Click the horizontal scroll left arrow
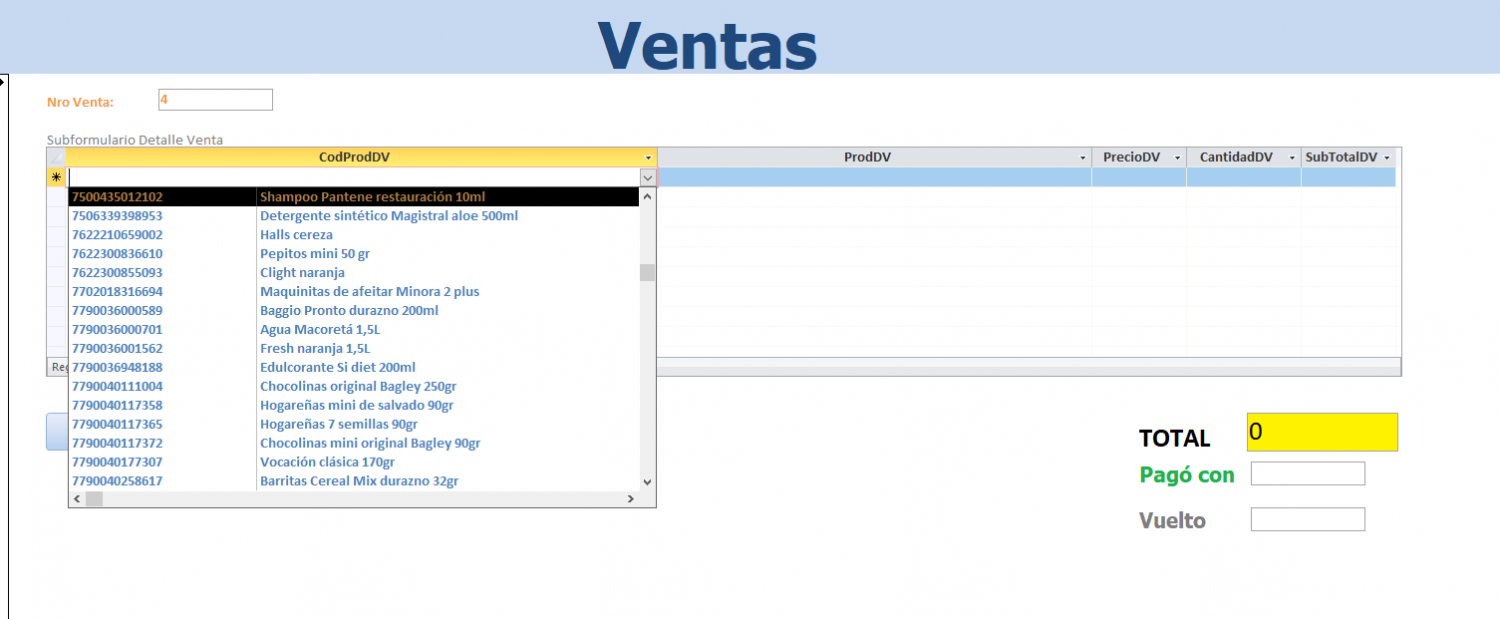 click(x=77, y=498)
